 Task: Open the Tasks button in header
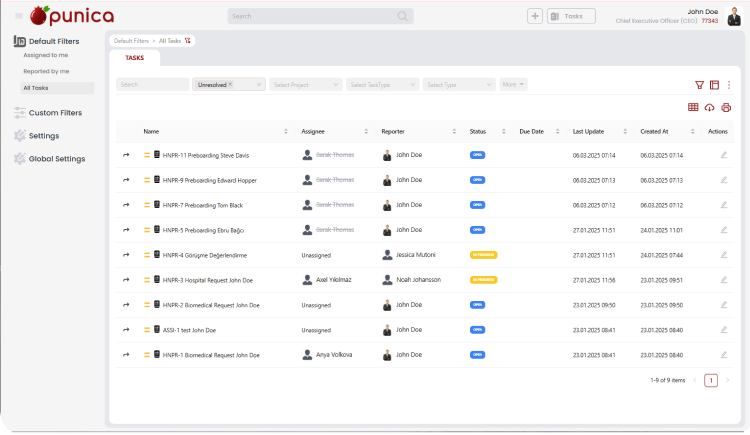571,16
